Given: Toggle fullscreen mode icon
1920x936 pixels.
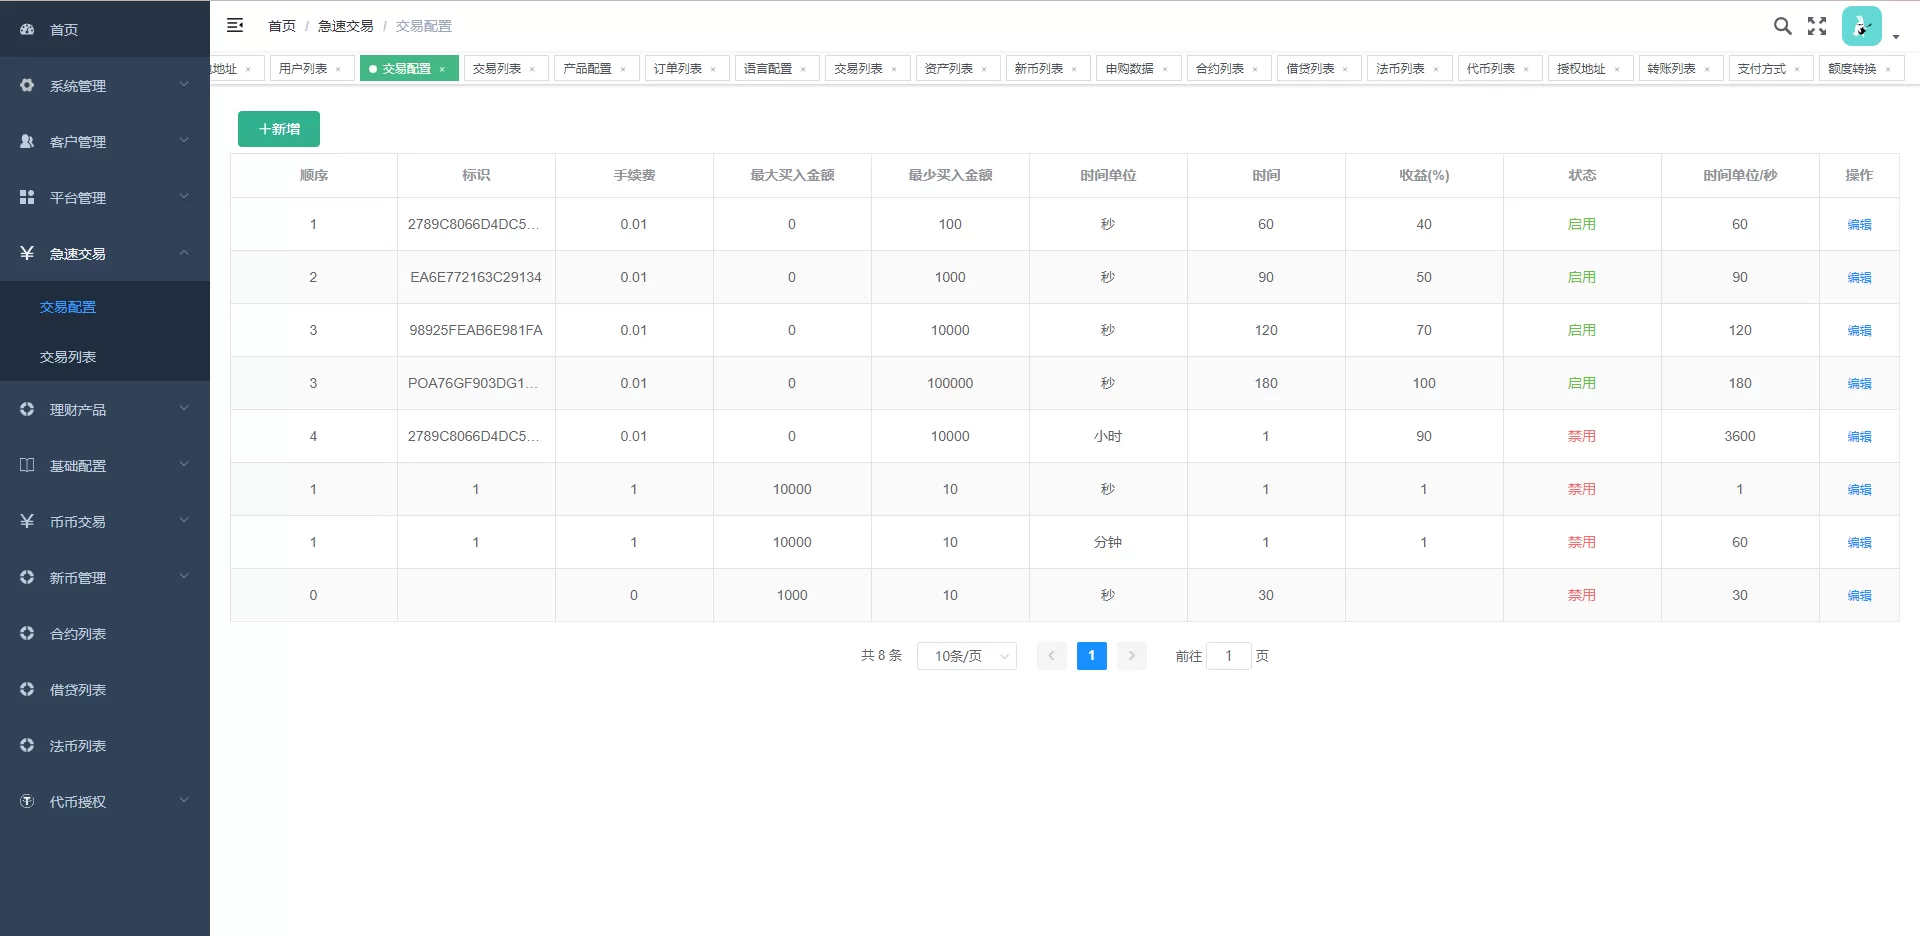Looking at the screenshot, I should coord(1817,26).
